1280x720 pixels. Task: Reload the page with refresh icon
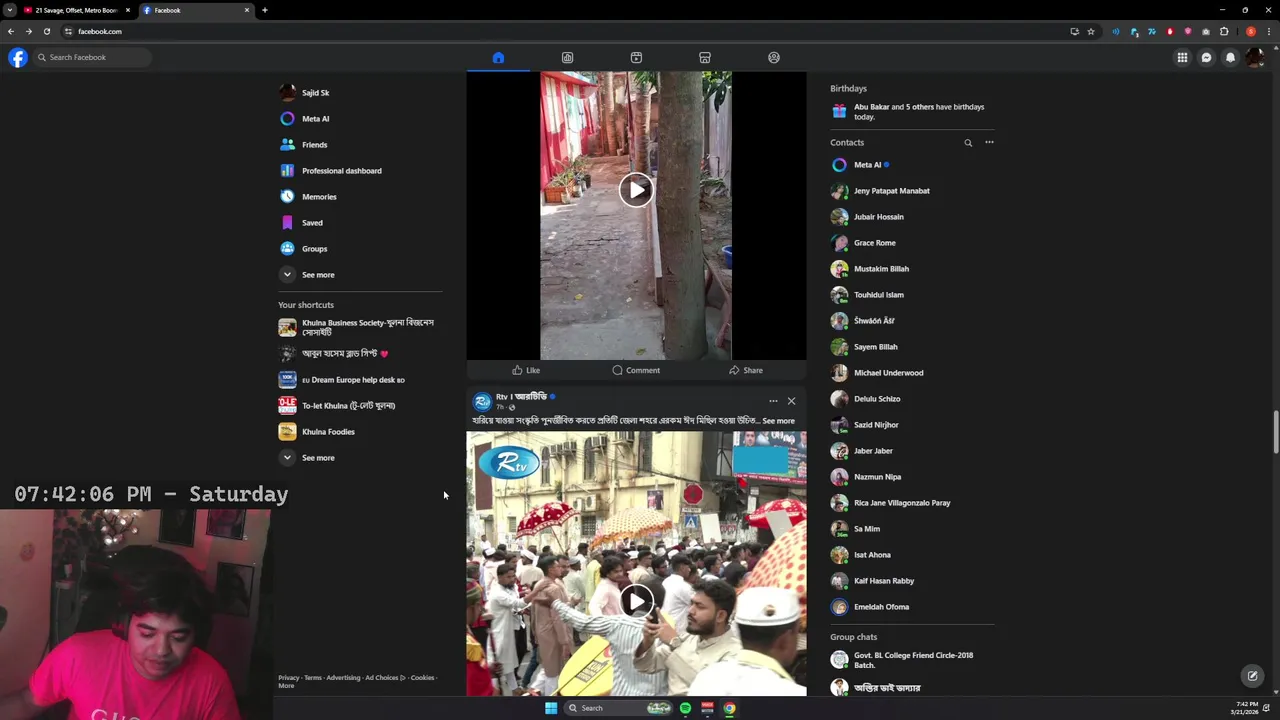click(46, 31)
